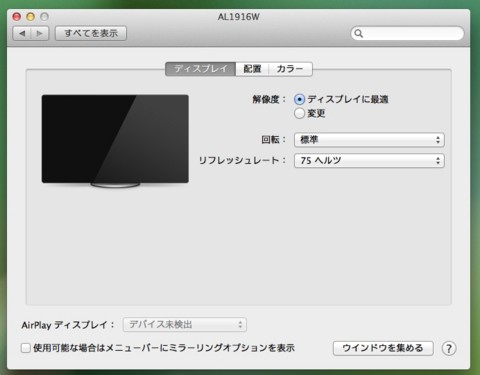The width and height of the screenshot is (480, 375).
Task: Close the AL1916W window with red button
Action: click(x=17, y=16)
